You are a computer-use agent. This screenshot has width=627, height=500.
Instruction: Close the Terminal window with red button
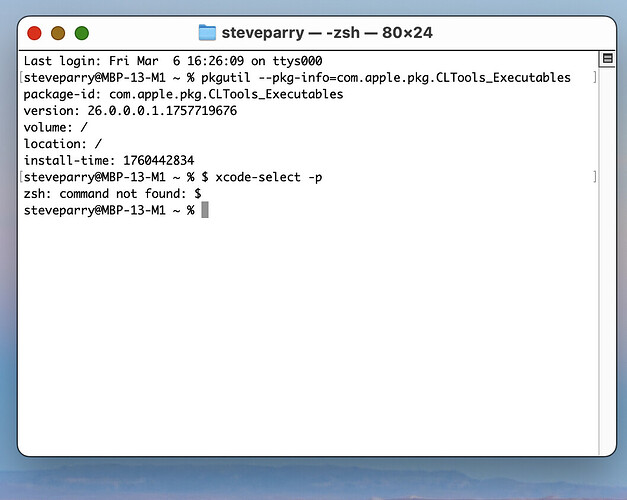34,33
